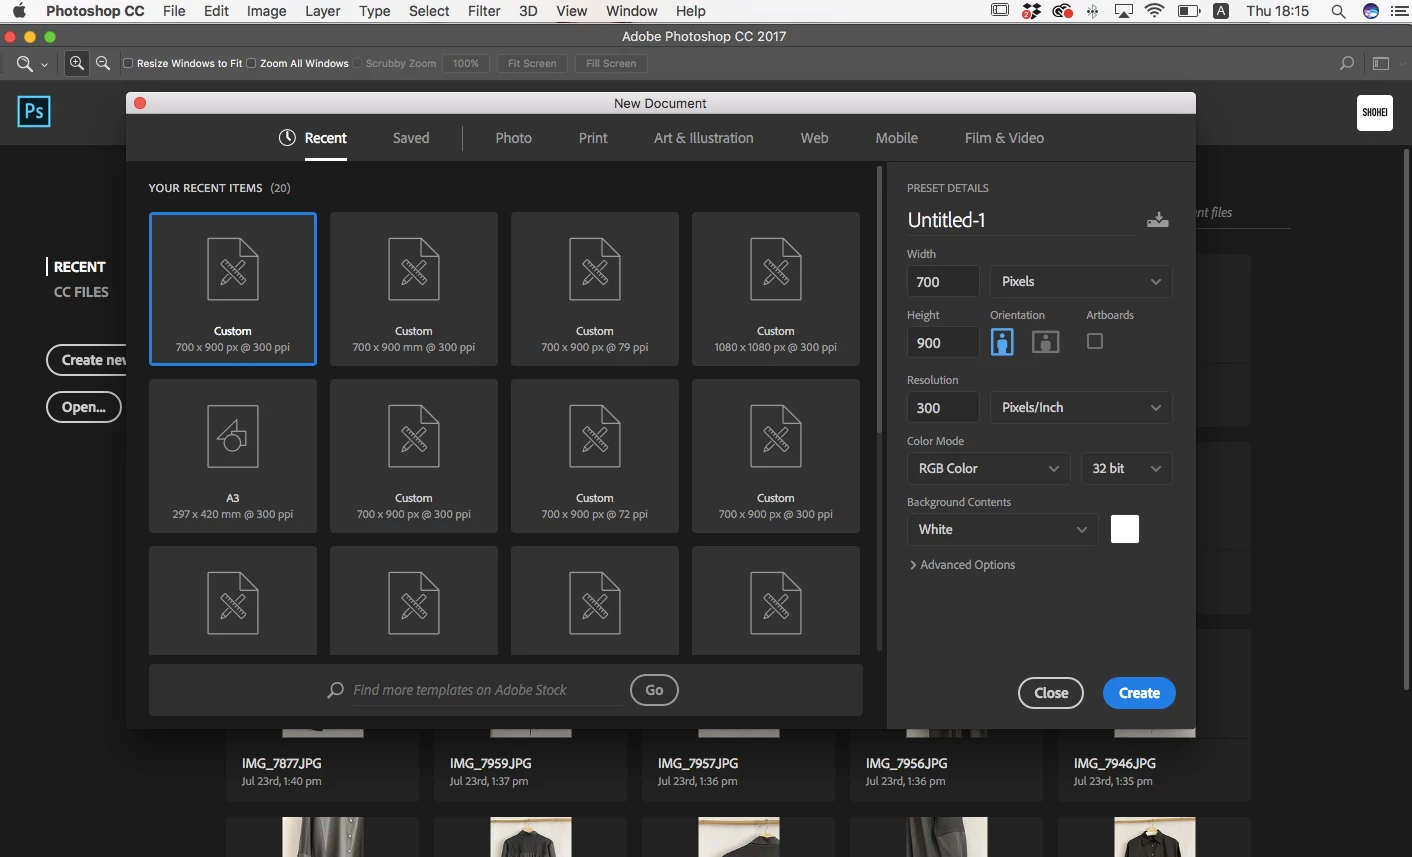Click the Wi-Fi status icon
The width and height of the screenshot is (1412, 857).
tap(1155, 11)
